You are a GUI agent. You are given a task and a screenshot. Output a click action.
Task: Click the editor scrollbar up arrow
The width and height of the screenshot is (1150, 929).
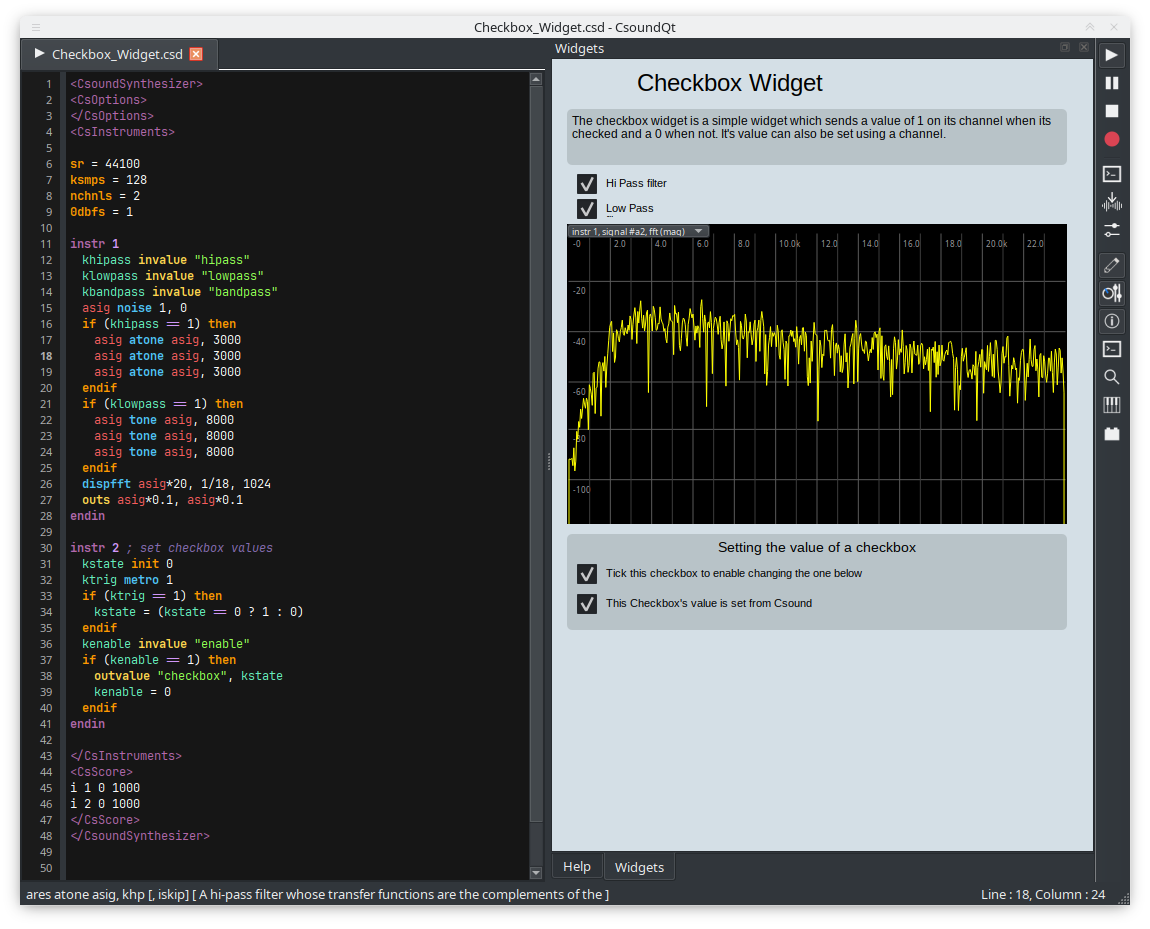[535, 78]
